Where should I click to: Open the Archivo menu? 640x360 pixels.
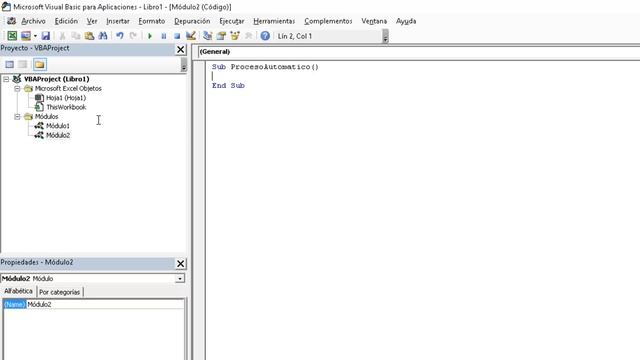(33, 21)
